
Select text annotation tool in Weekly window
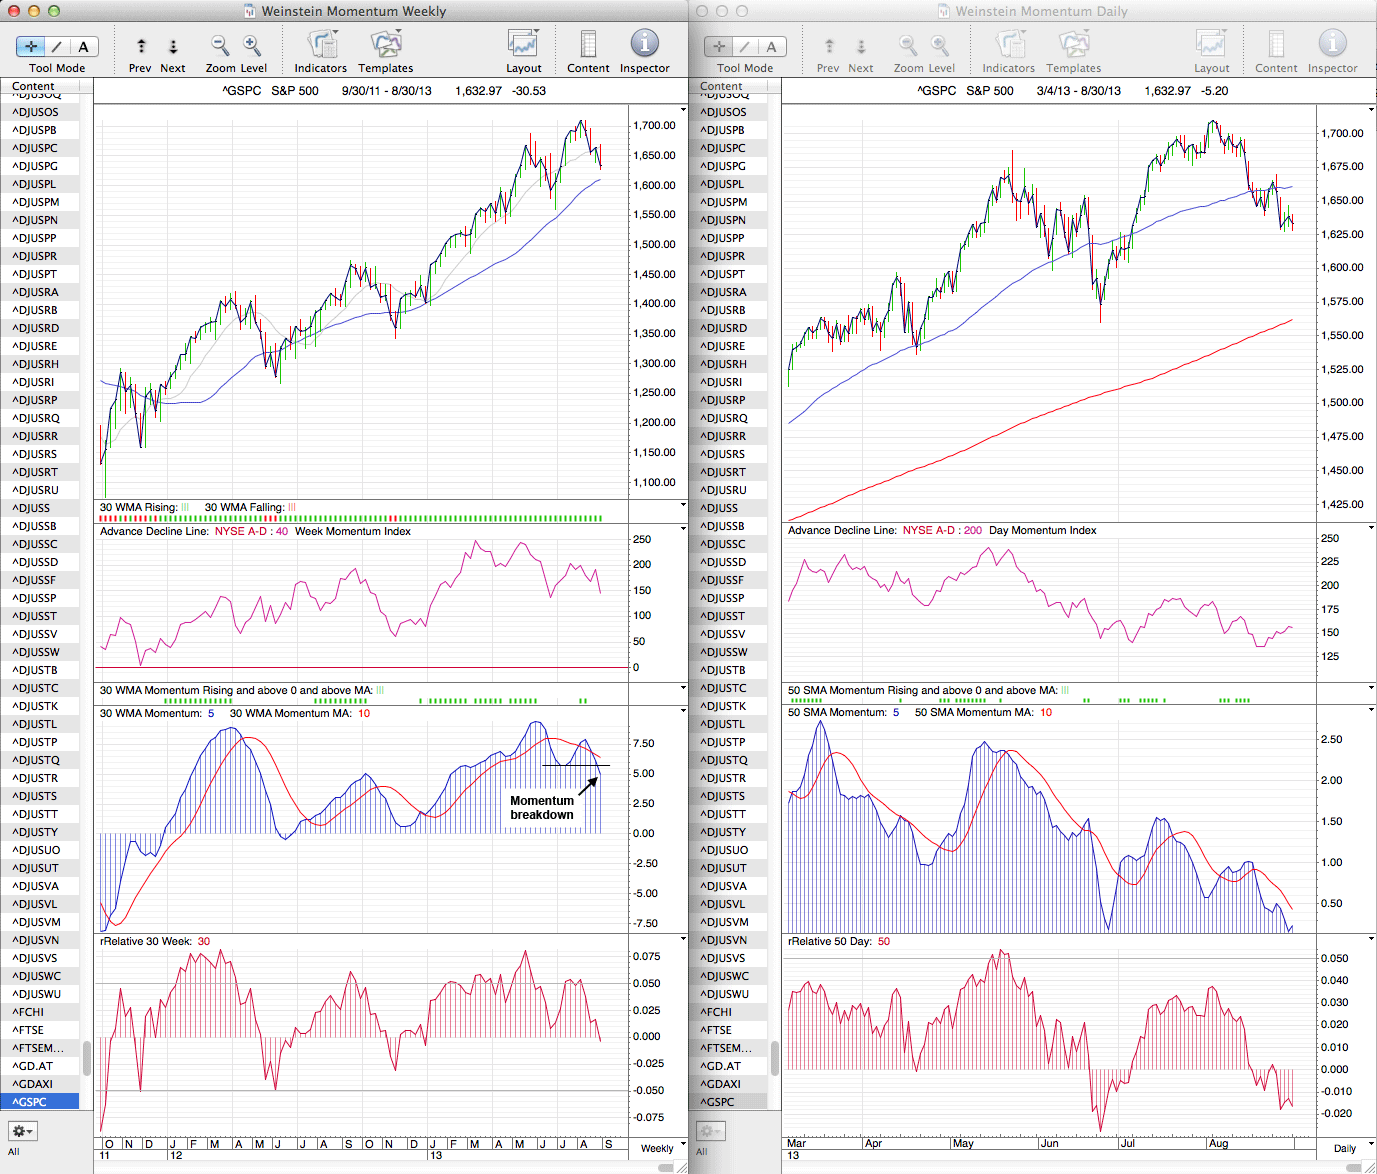pos(83,46)
